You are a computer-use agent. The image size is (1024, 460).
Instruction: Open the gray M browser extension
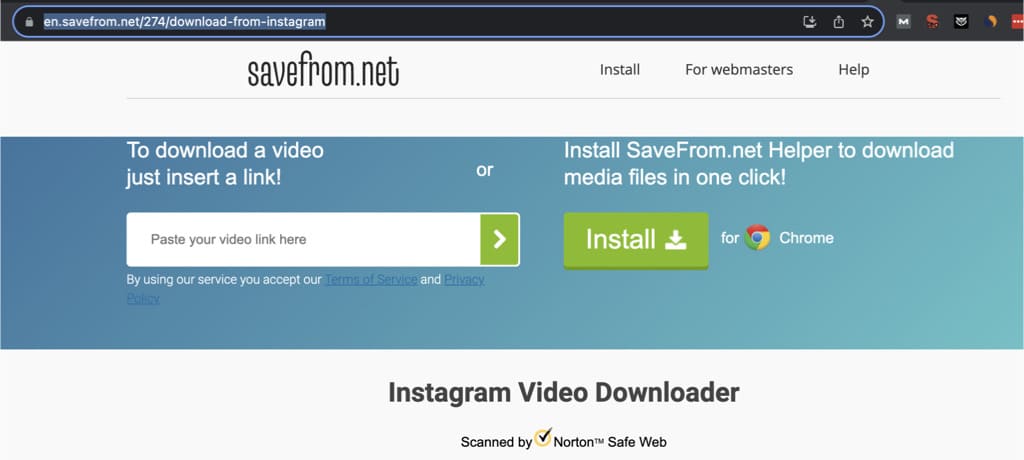(903, 22)
